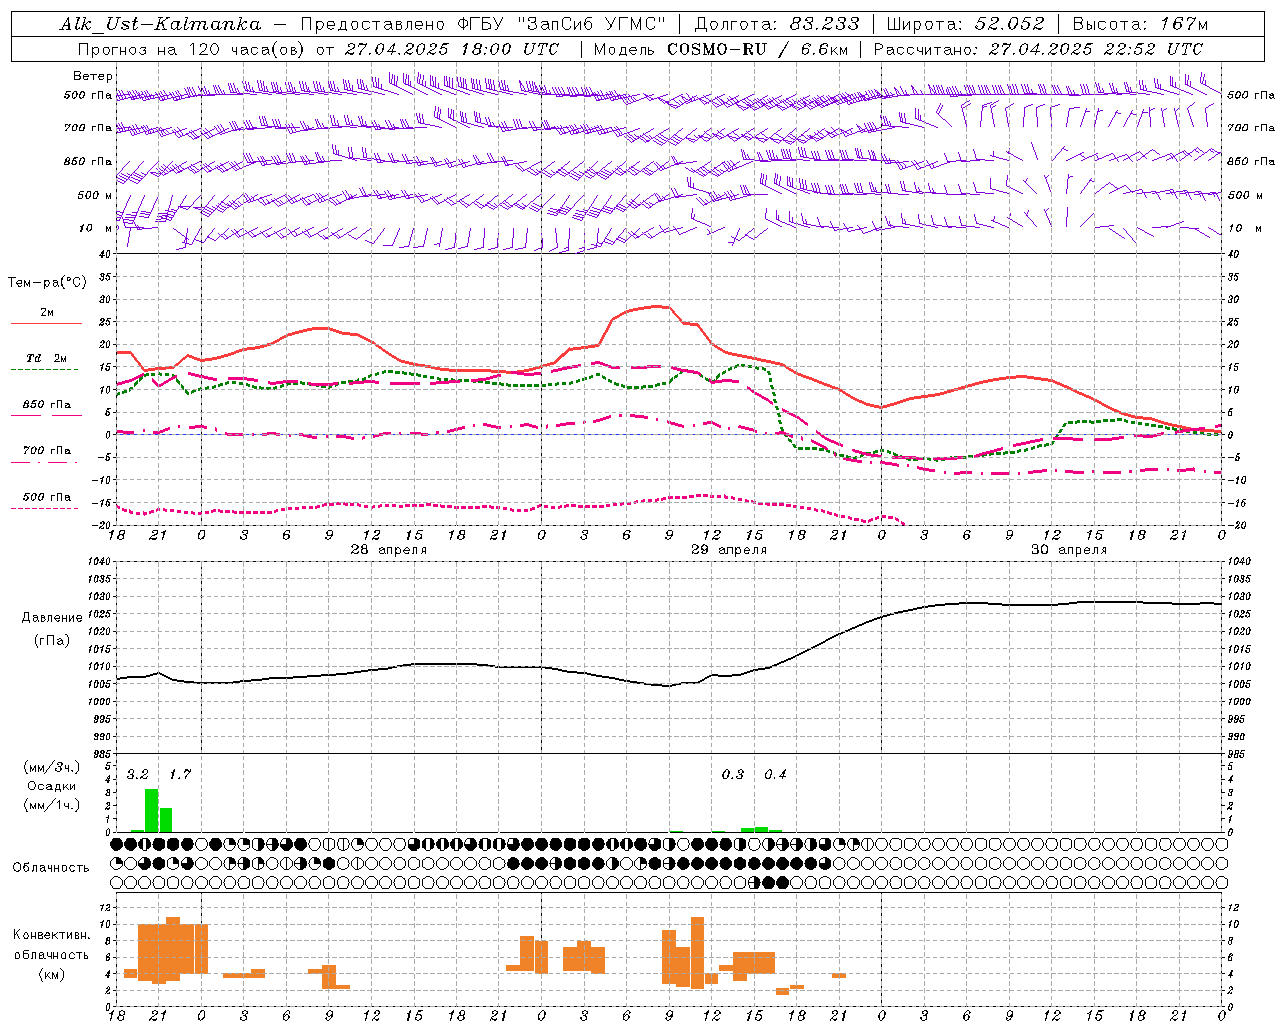Click the 'Конвективн.' convective cloud label

click(x=52, y=935)
